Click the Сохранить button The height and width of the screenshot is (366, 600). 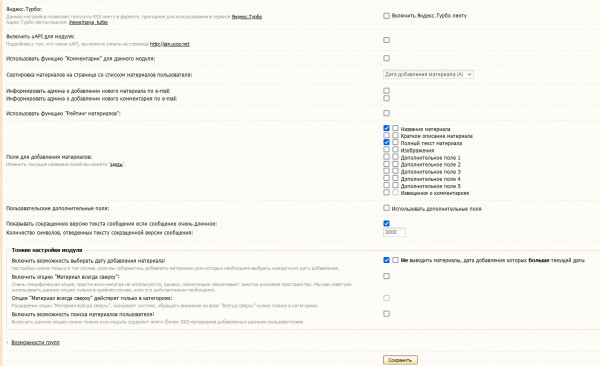pyautogui.click(x=400, y=360)
